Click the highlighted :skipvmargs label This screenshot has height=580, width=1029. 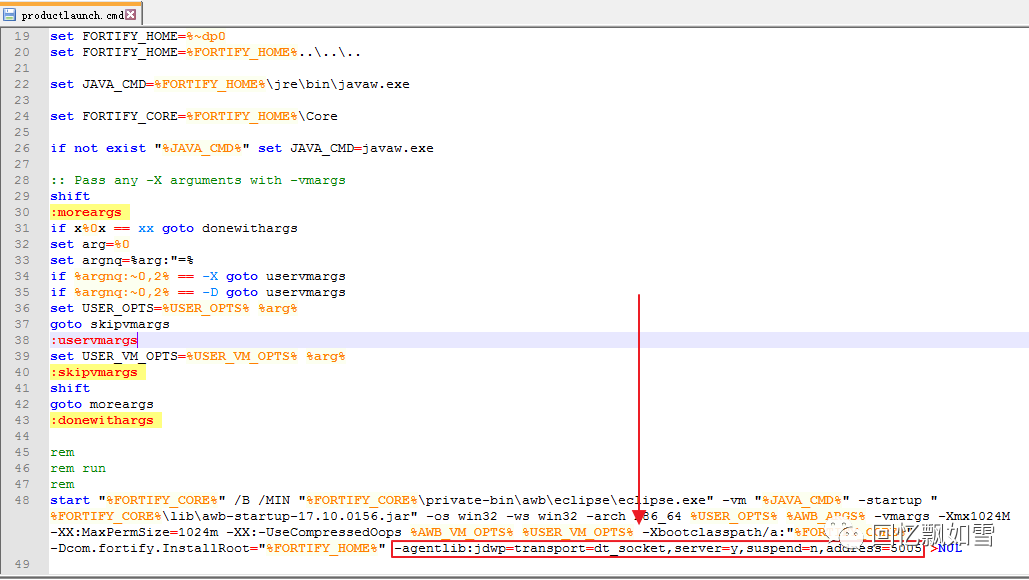tap(94, 372)
